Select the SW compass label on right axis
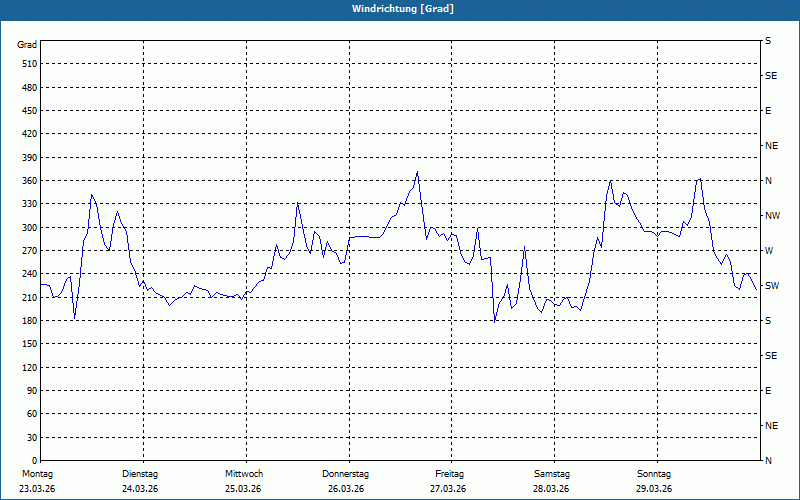The image size is (800, 500). (x=771, y=286)
